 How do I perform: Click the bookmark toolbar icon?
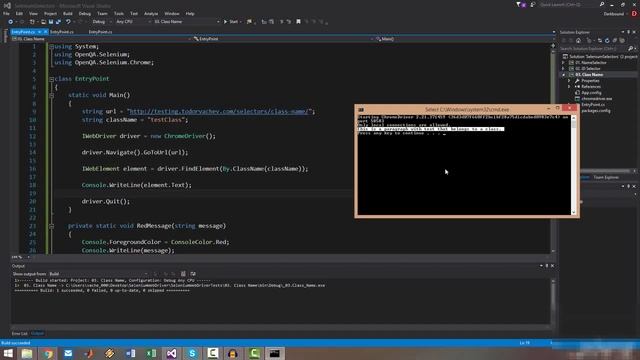point(298,22)
